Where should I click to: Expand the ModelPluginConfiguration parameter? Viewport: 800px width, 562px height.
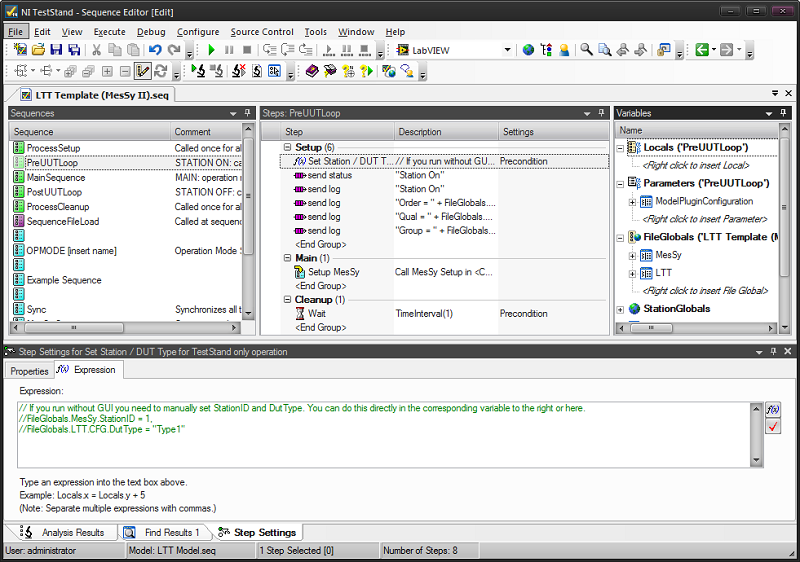click(632, 202)
